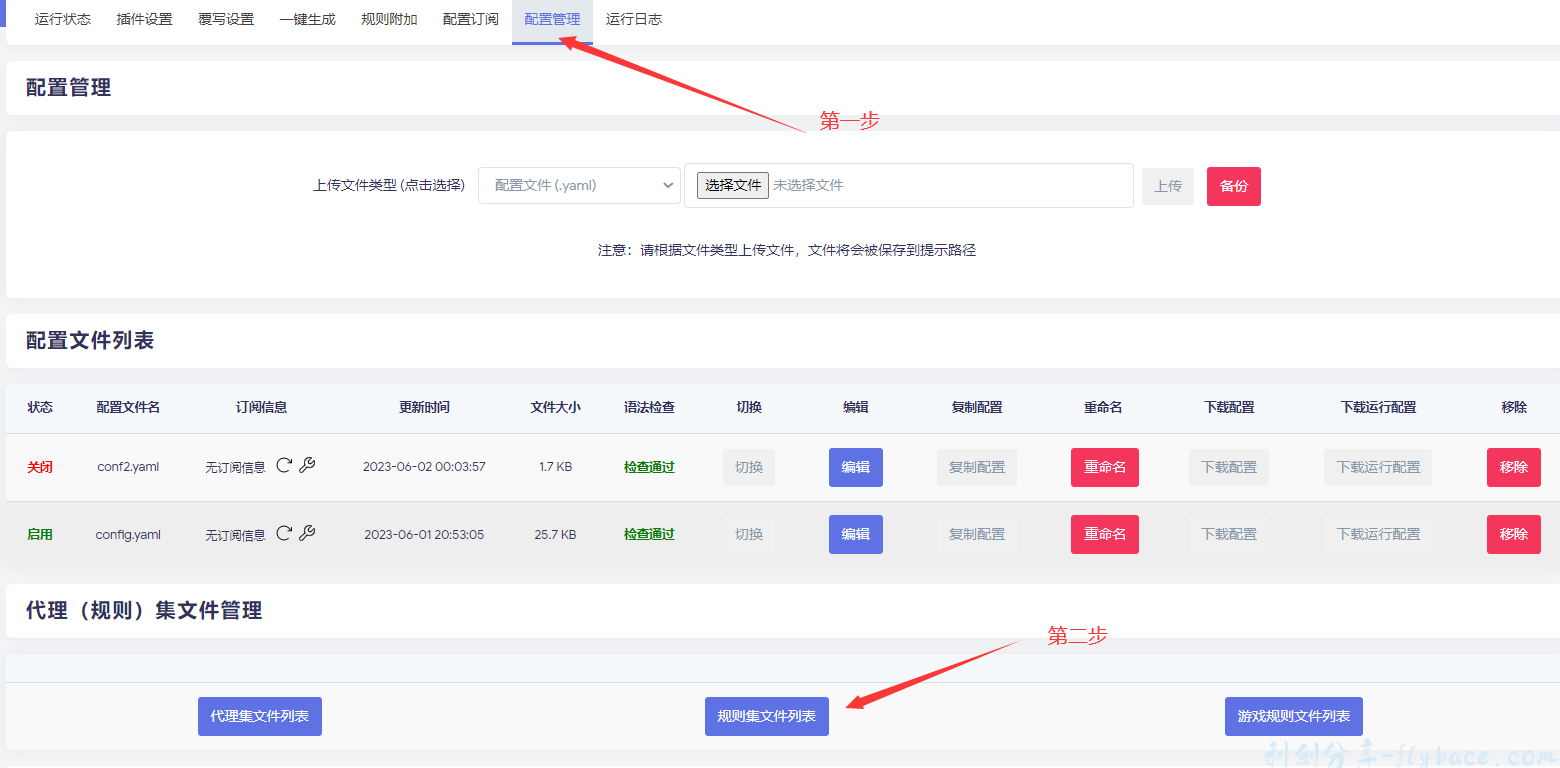This screenshot has width=1560, height=768.
Task: Open the 代理集文件列表
Action: click(x=259, y=716)
